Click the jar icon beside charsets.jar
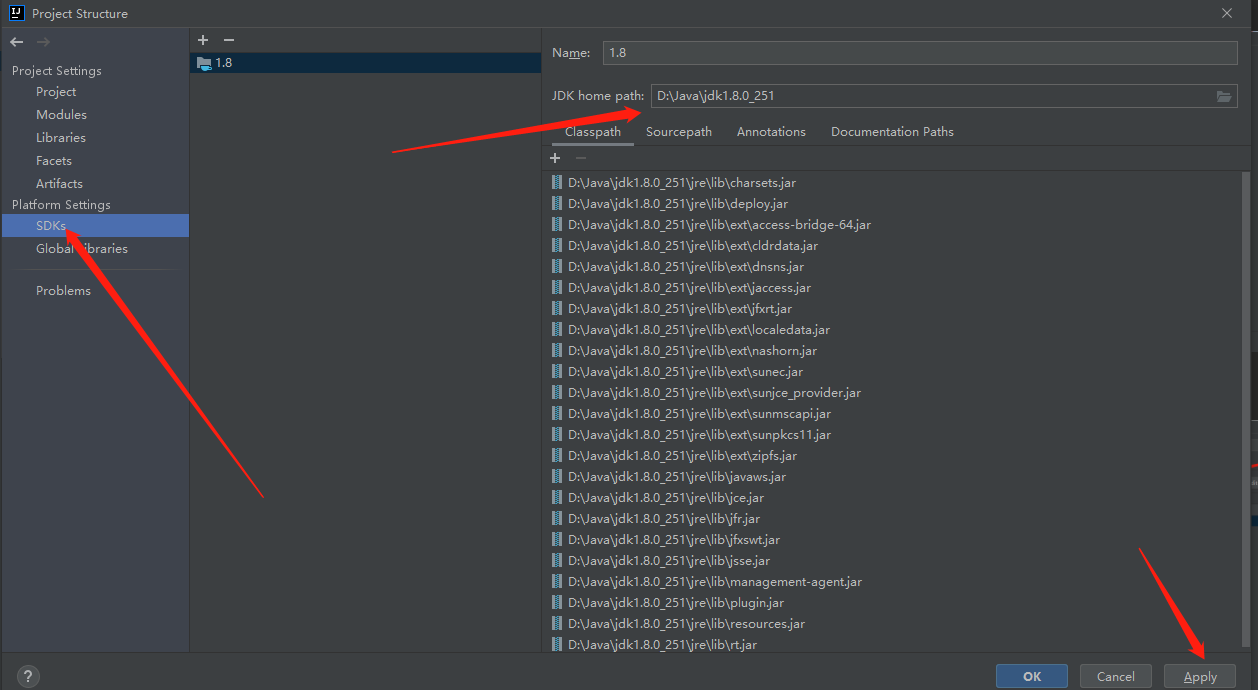This screenshot has width=1258, height=690. tap(557, 183)
